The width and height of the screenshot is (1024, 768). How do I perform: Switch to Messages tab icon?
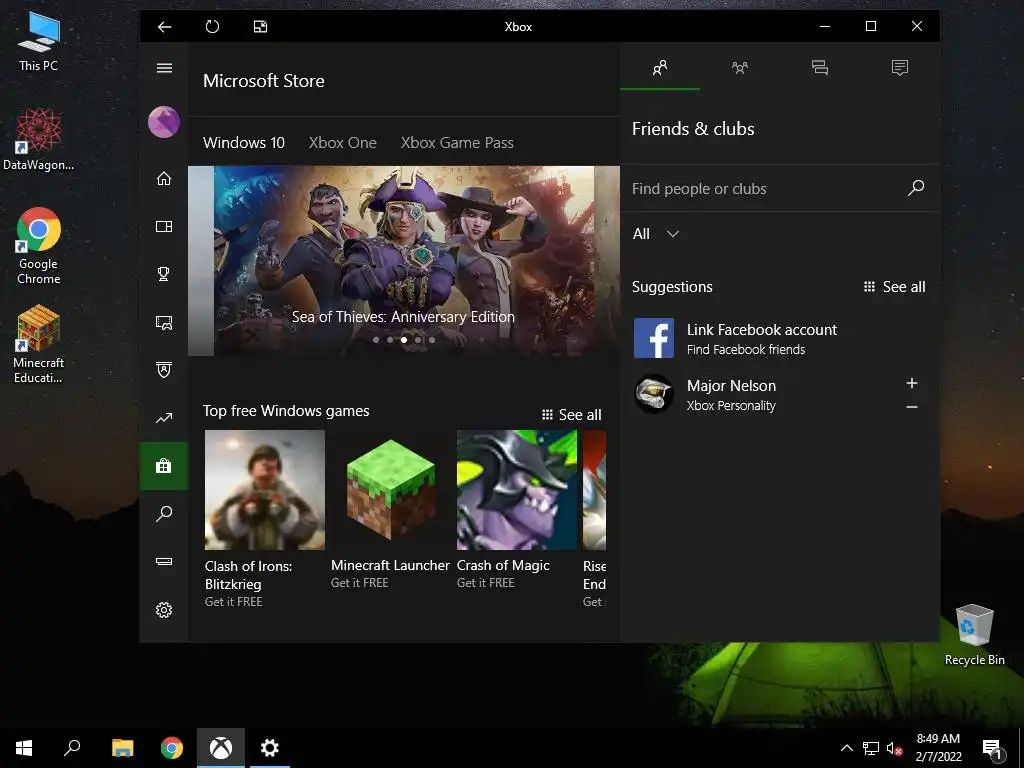[x=820, y=67]
